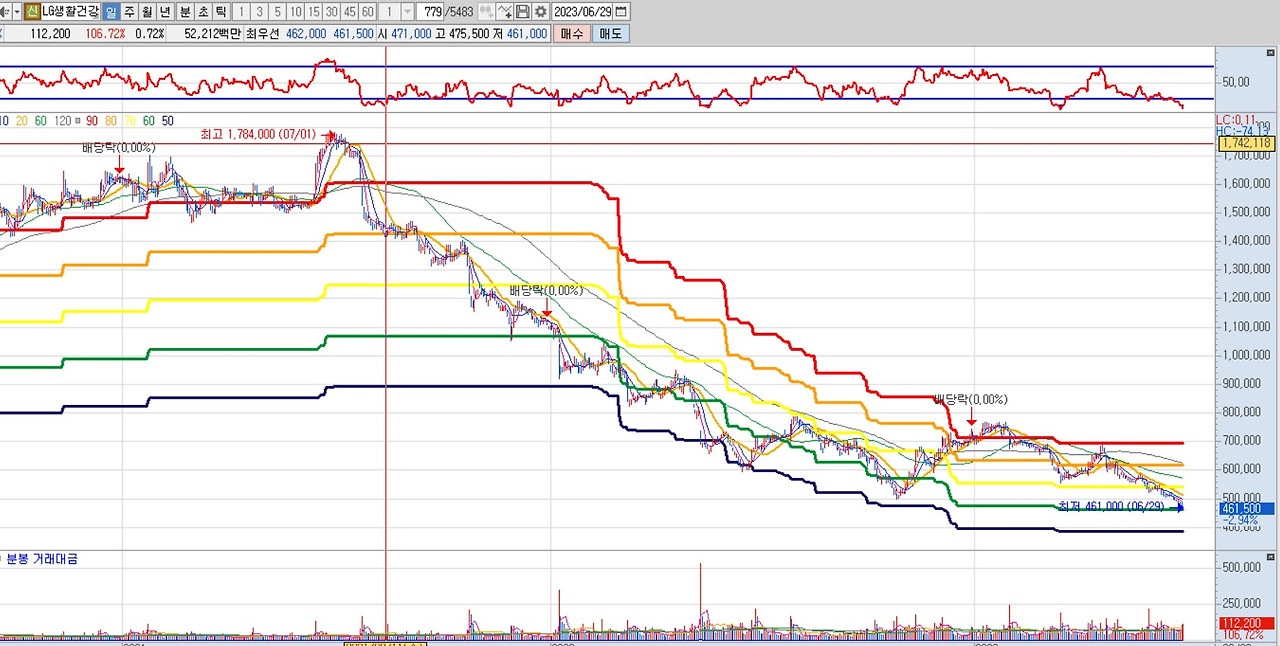Screen dimensions: 1280x646
Task: Select the 3 interval button
Action: click(x=260, y=11)
